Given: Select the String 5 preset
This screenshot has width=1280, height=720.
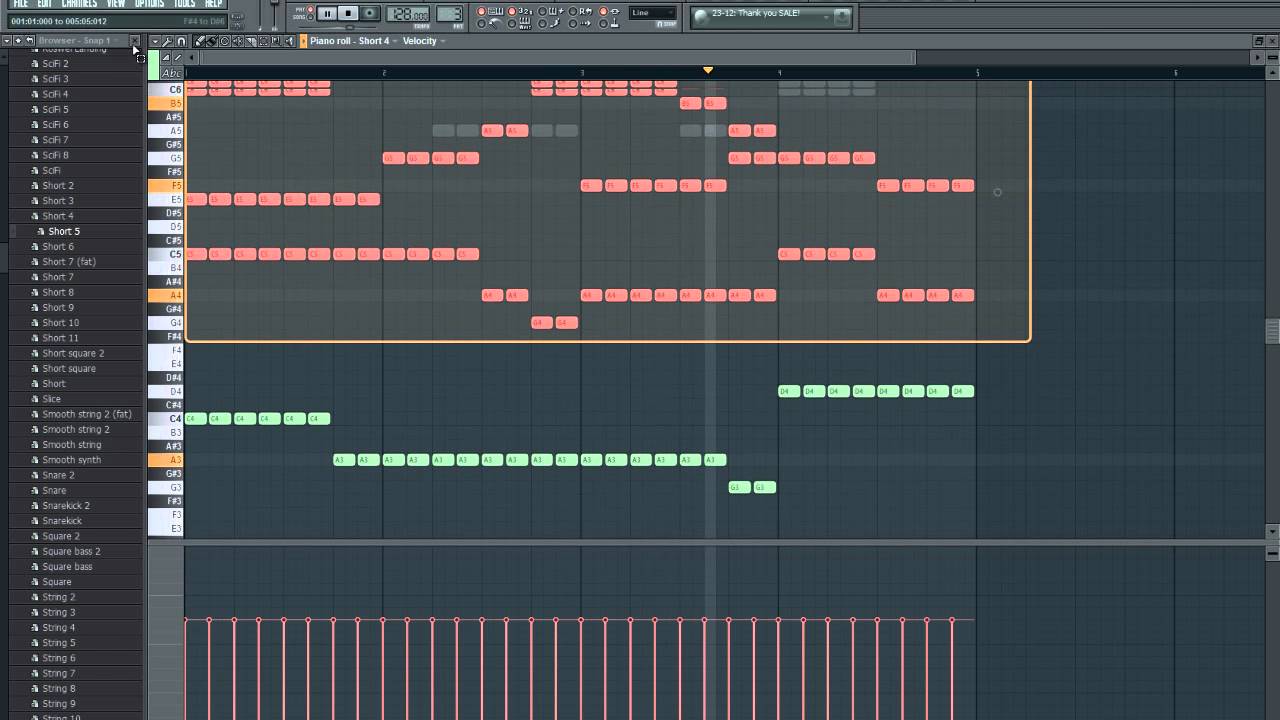Looking at the screenshot, I should 59,643.
